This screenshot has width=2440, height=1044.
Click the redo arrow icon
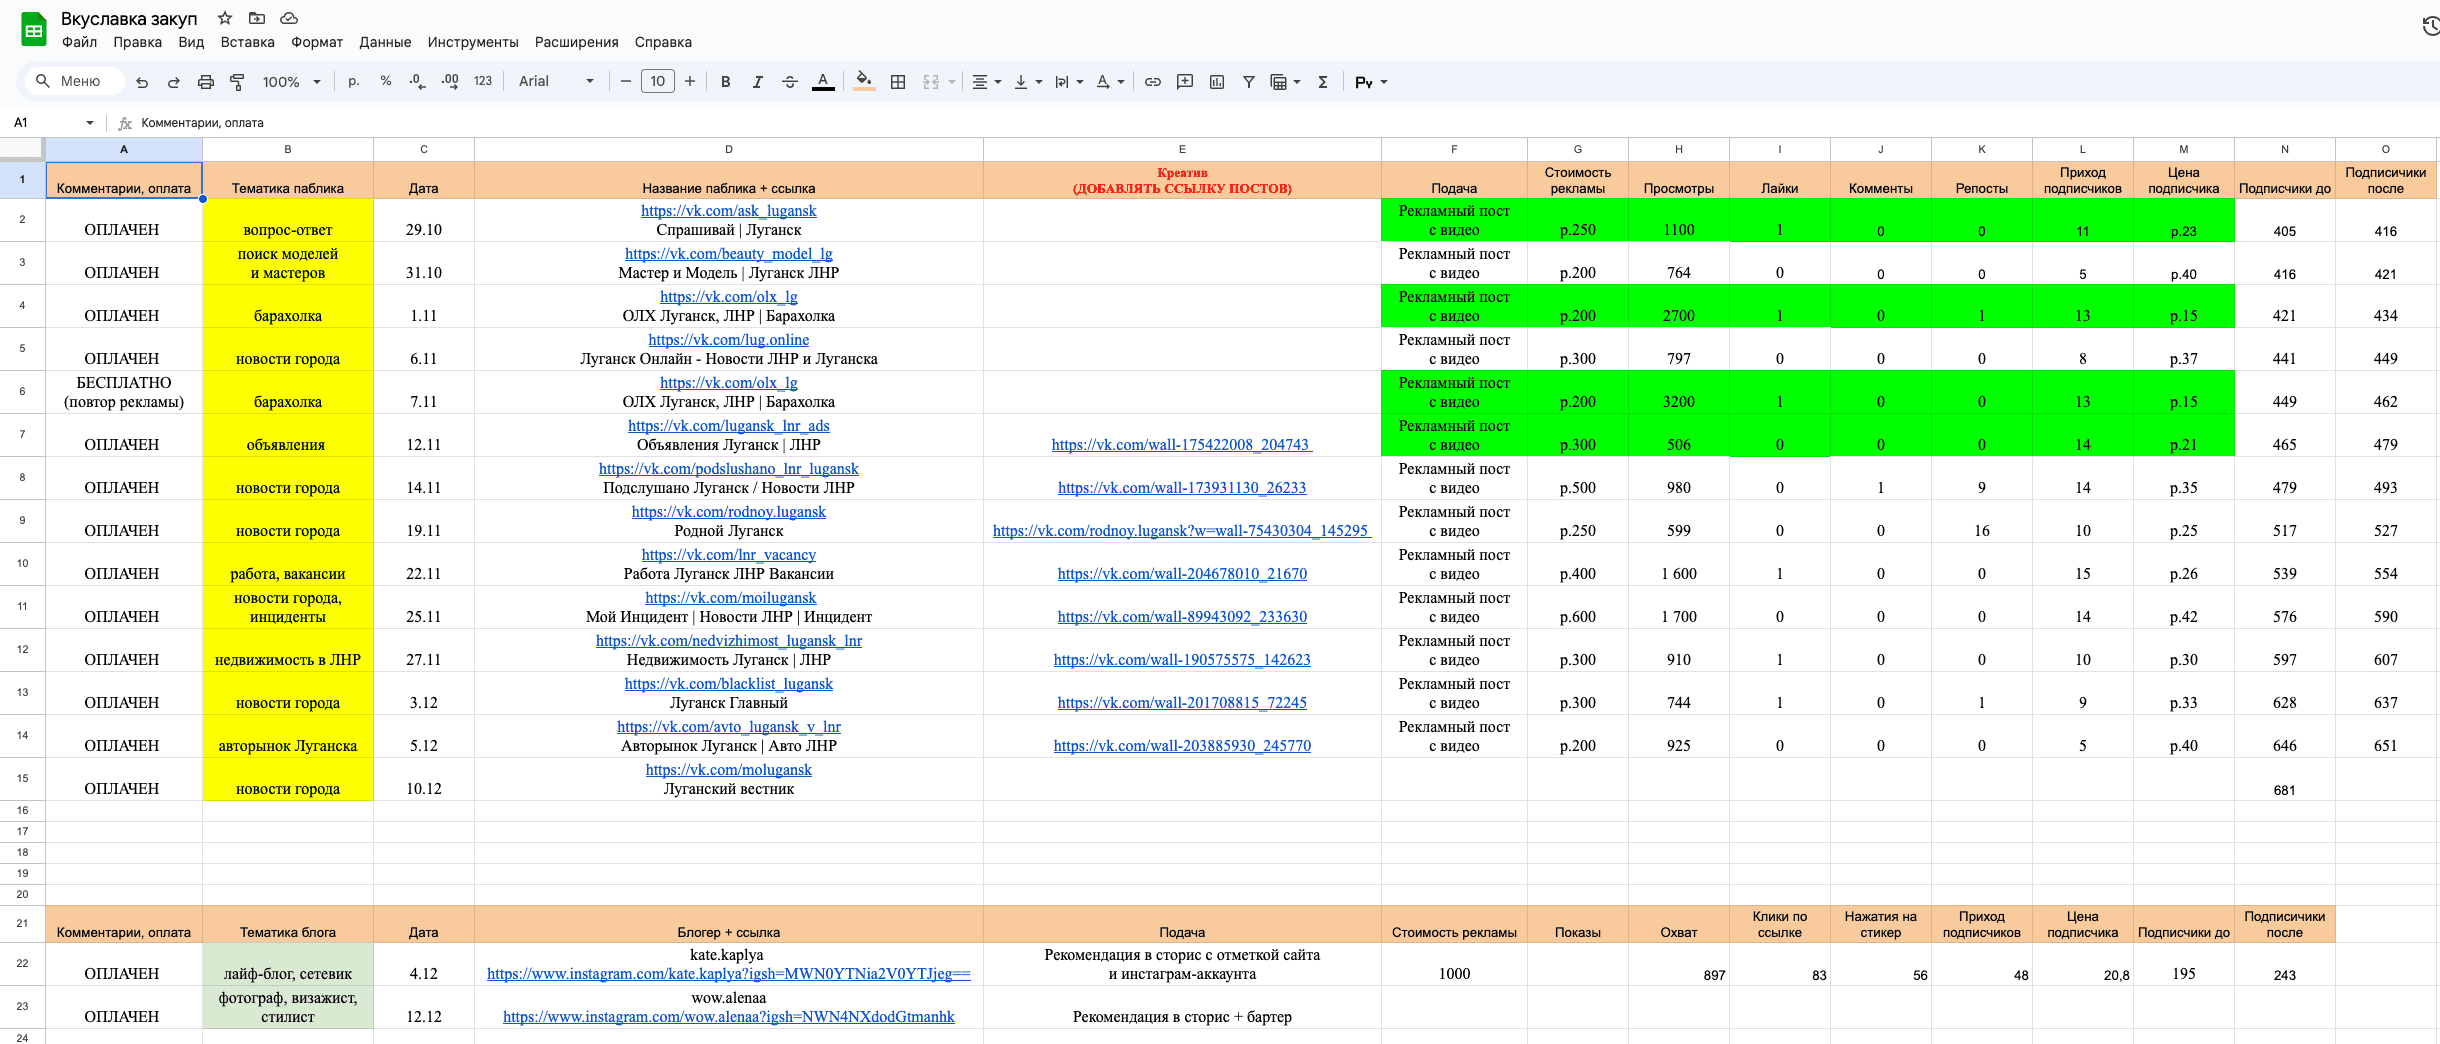pyautogui.click(x=174, y=82)
